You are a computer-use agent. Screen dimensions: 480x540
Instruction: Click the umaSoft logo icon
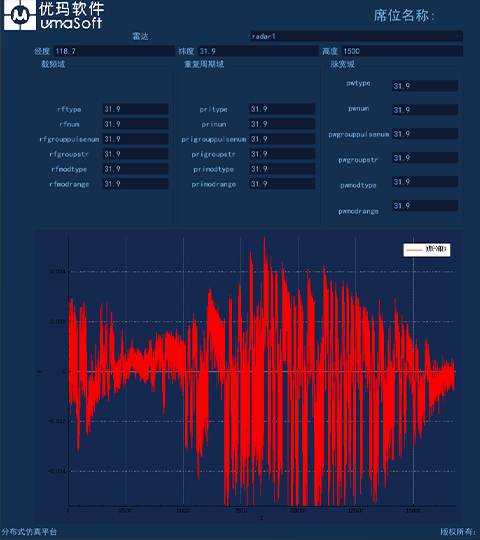pyautogui.click(x=20, y=15)
